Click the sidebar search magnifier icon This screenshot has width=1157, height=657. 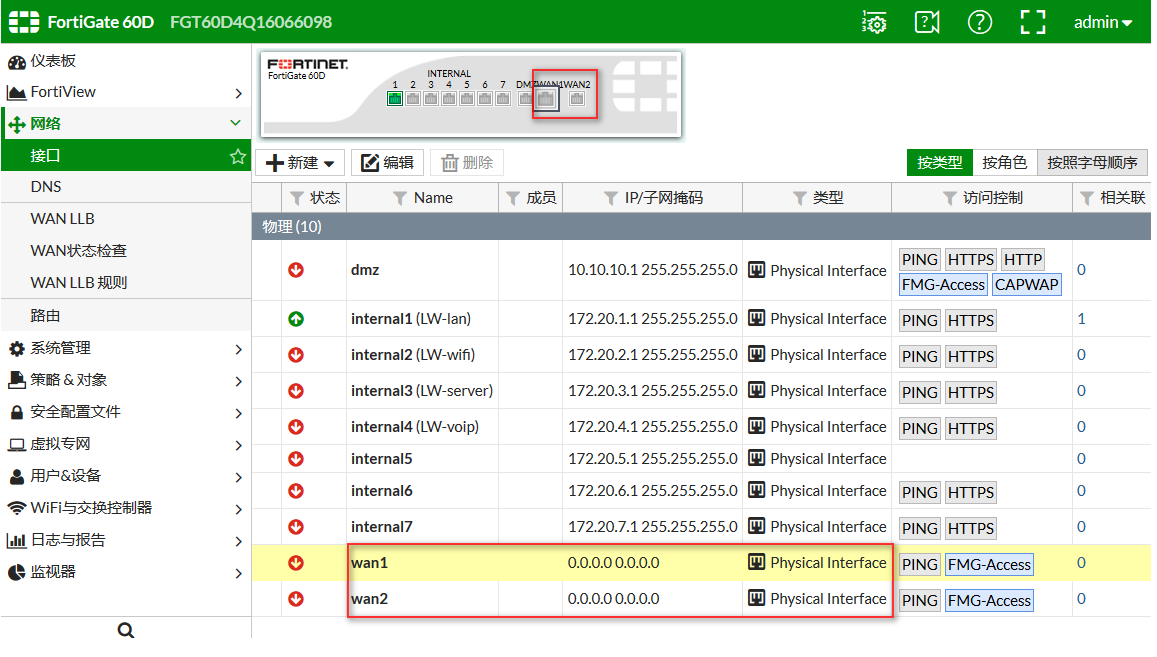click(125, 630)
